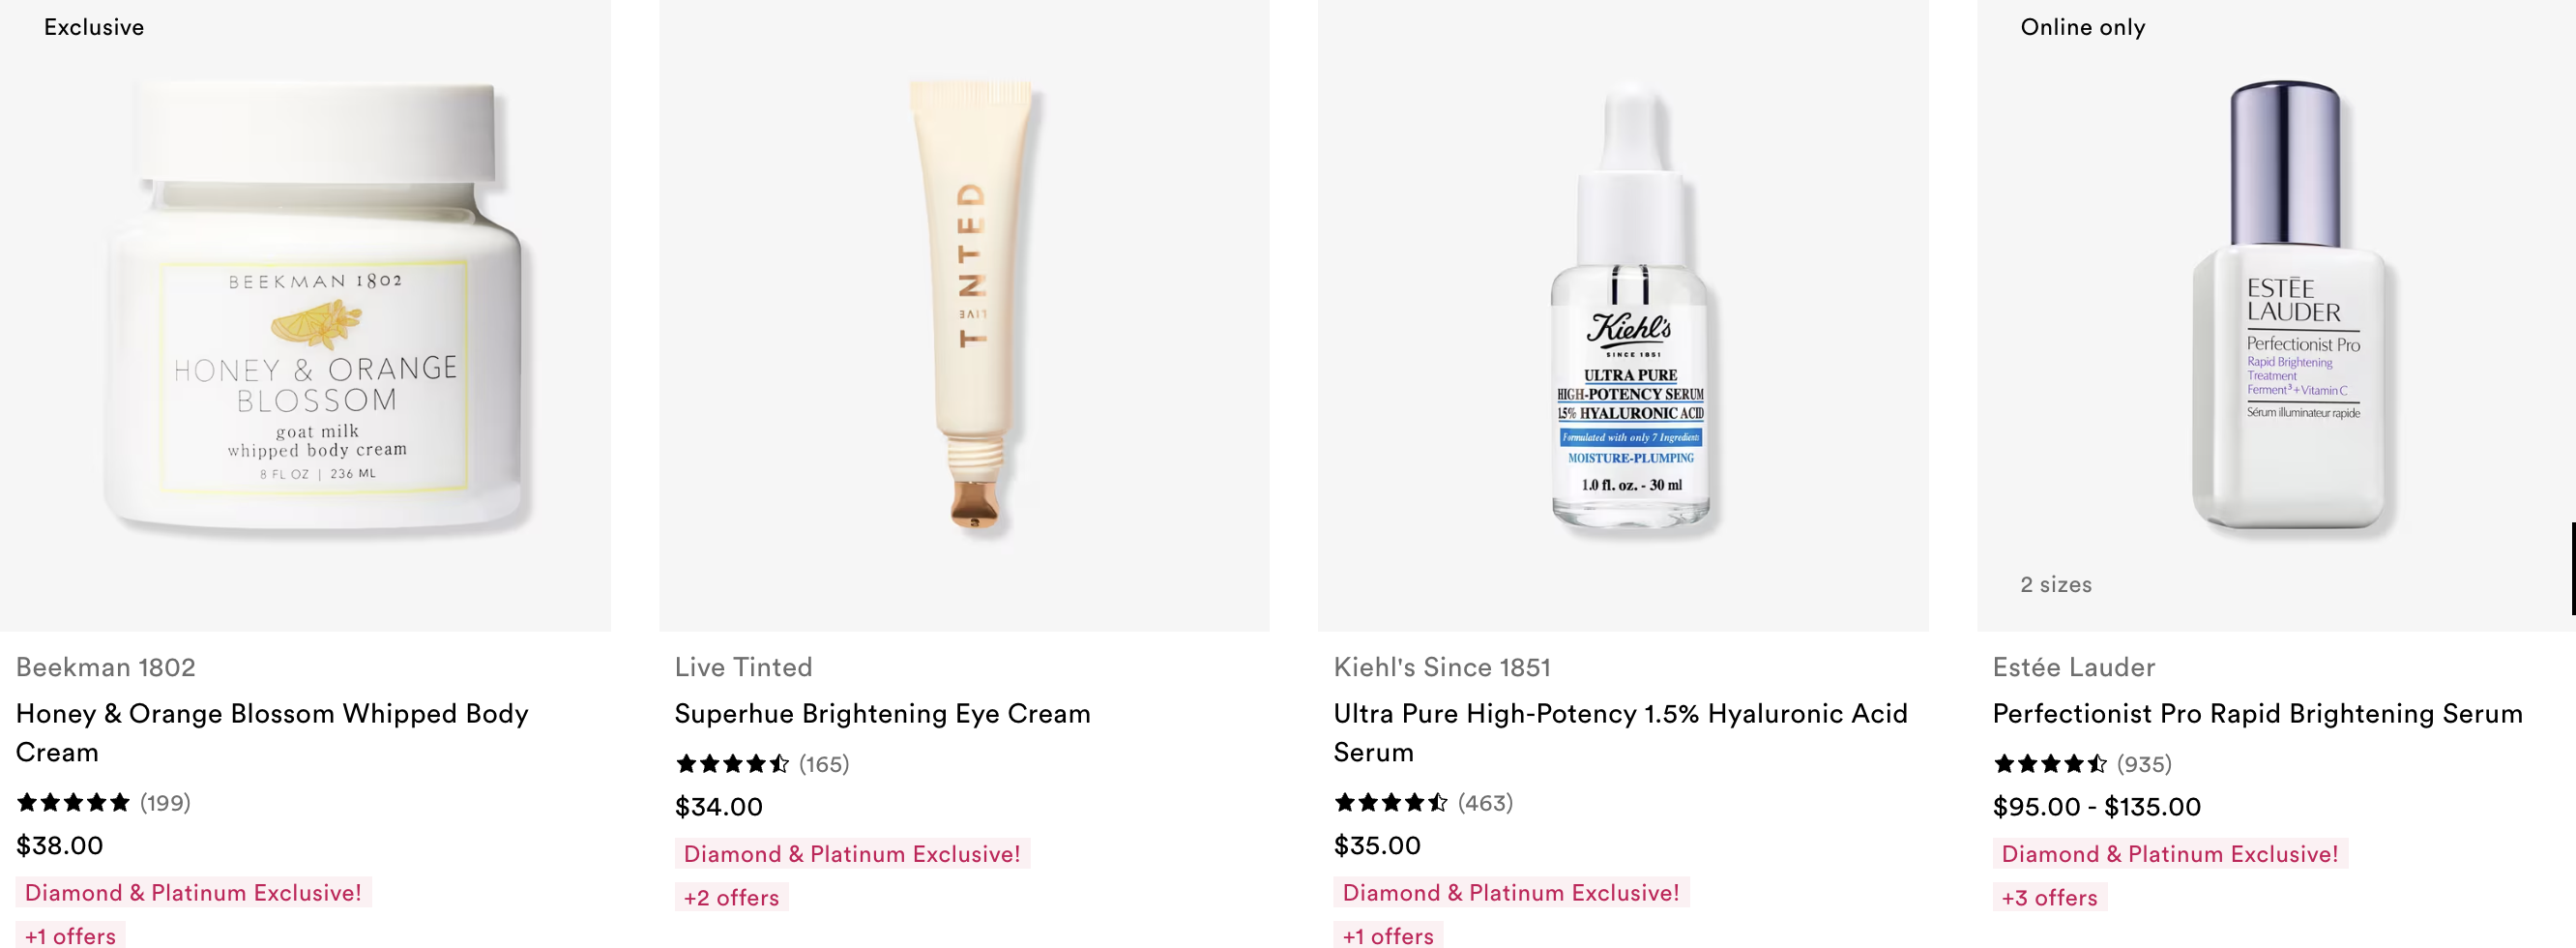Select the Ultra Pure High-Potency 1.5% Hyaluronic Acid Serum title
Screen dimensions: 2576x948
[1620, 733]
